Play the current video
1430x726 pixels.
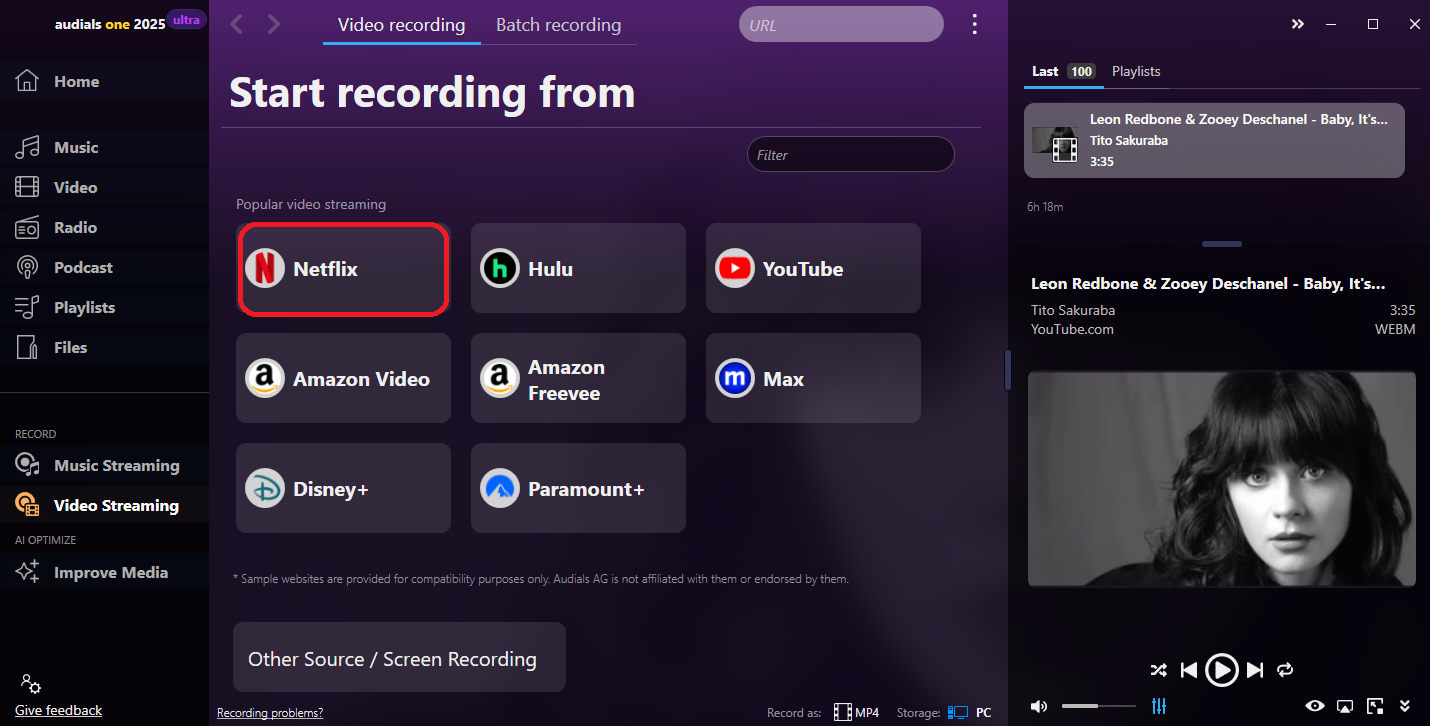pos(1222,670)
